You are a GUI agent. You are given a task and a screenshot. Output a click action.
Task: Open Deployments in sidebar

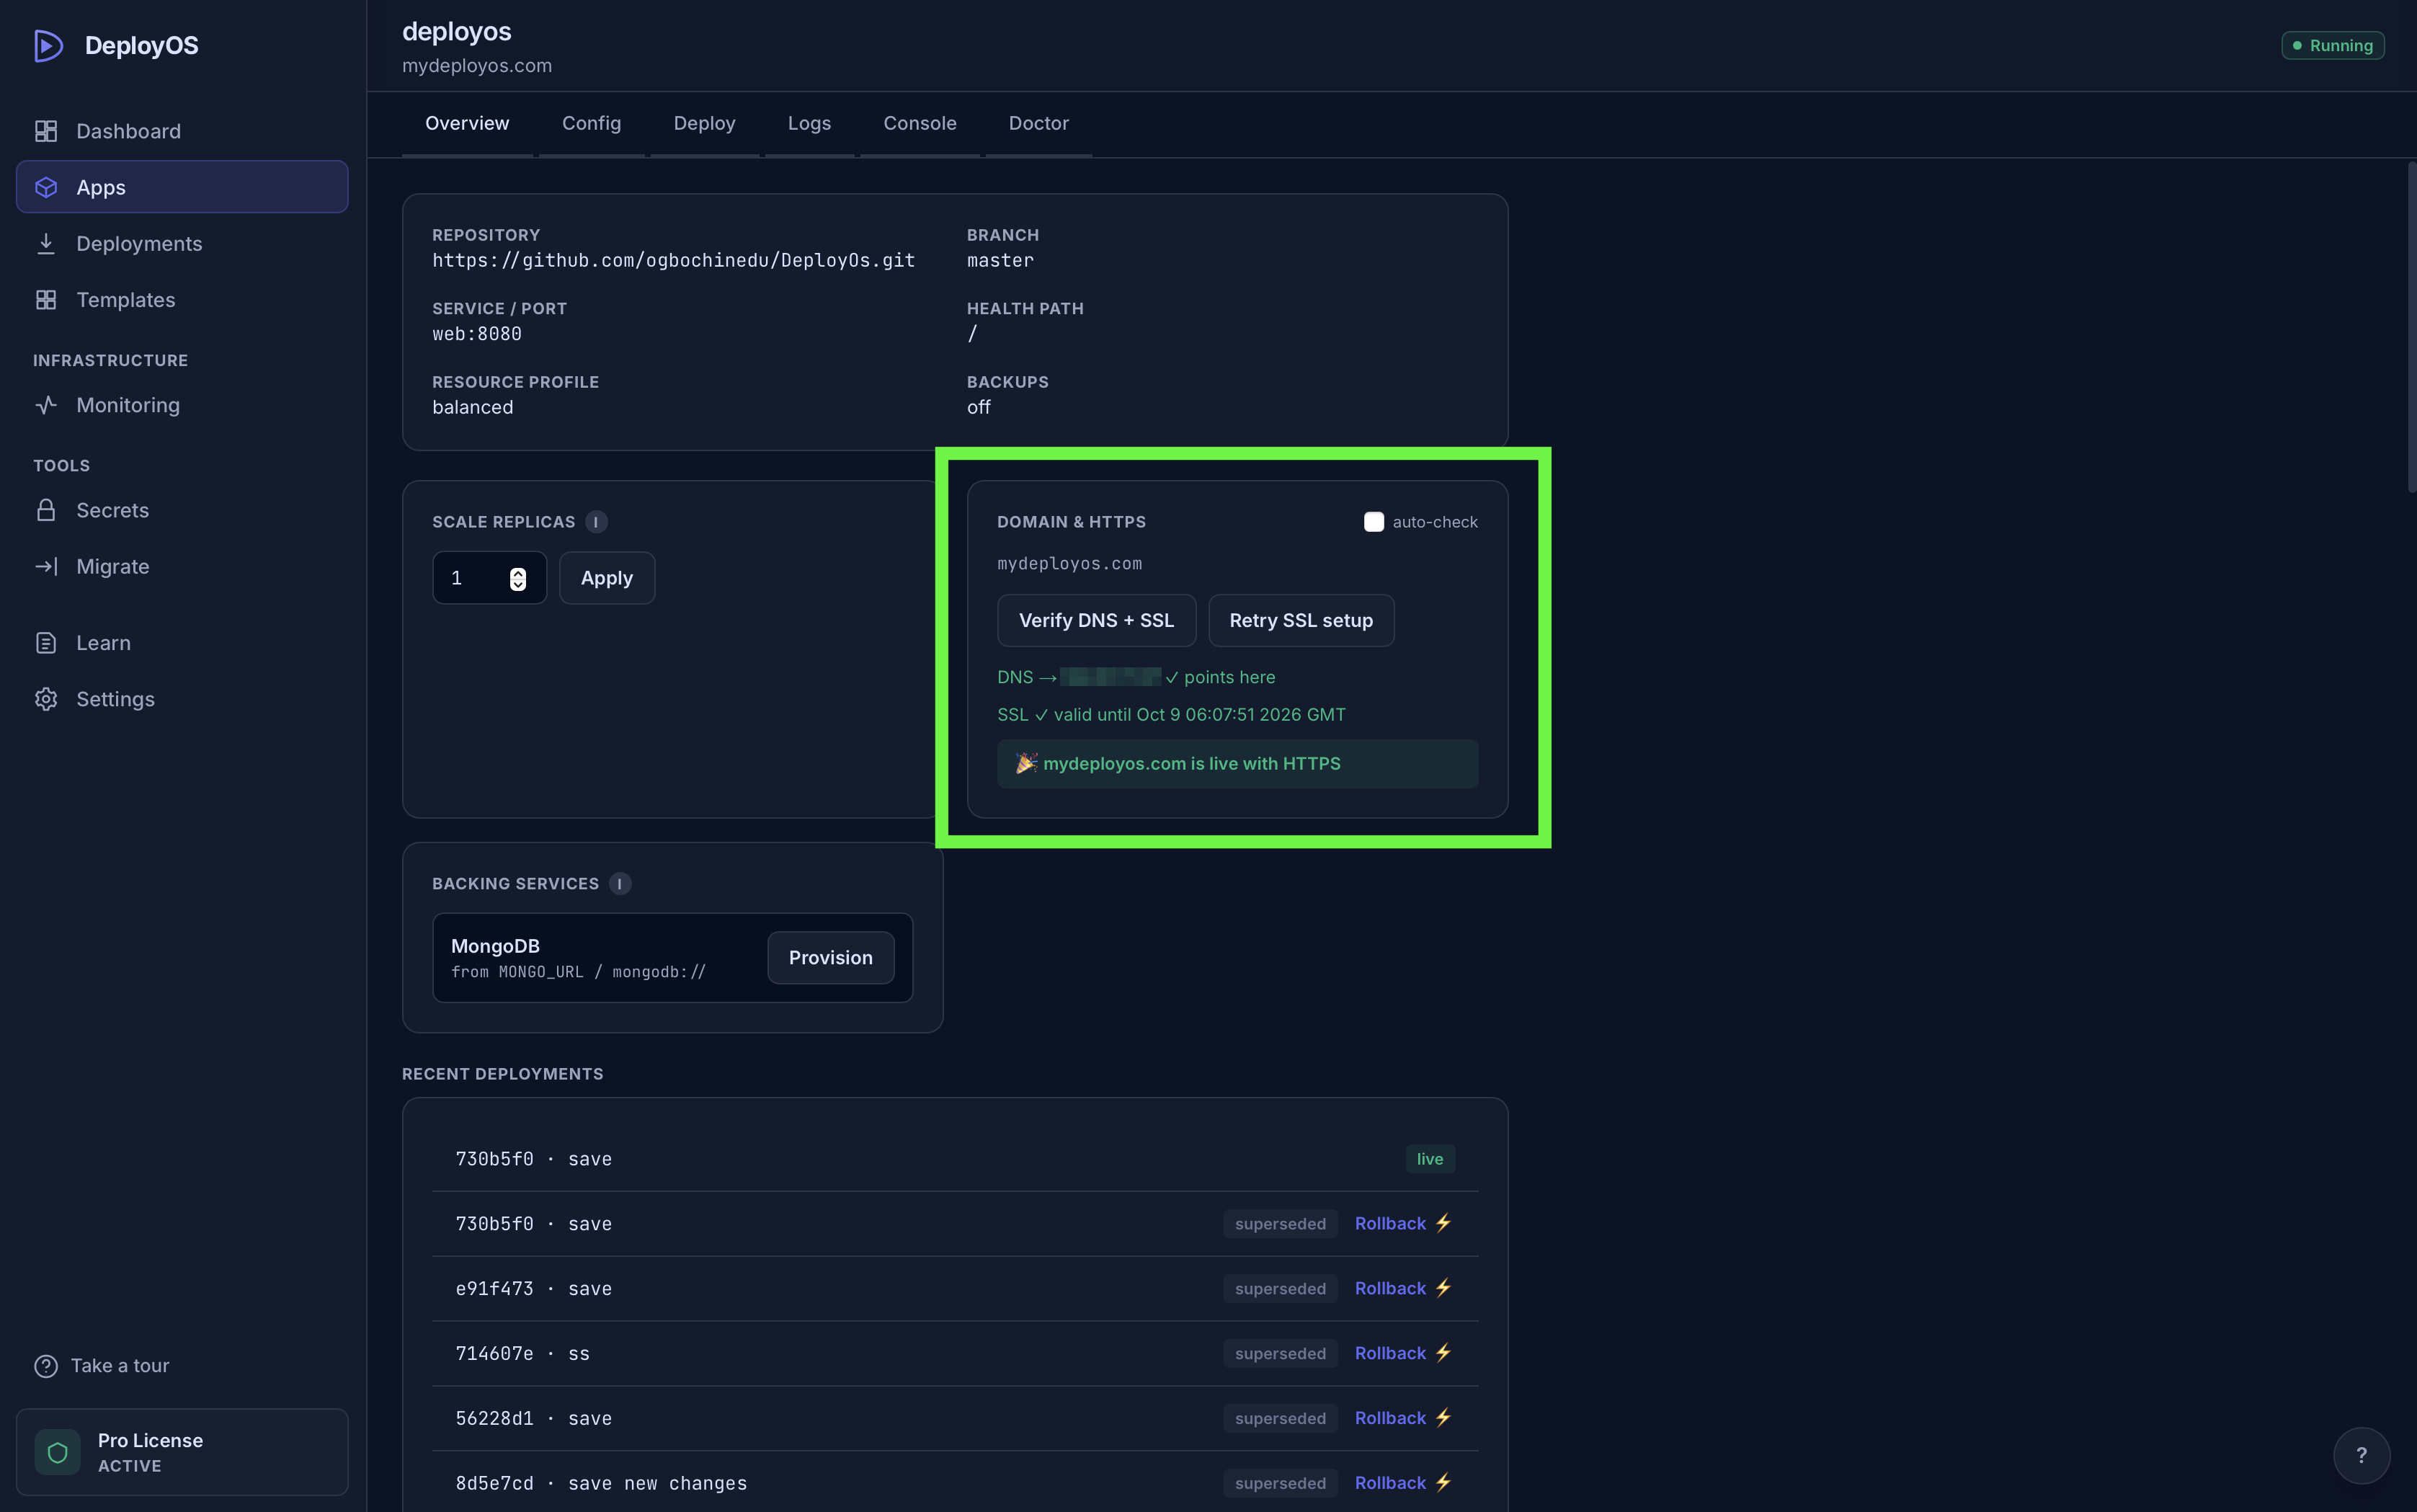pyautogui.click(x=182, y=243)
